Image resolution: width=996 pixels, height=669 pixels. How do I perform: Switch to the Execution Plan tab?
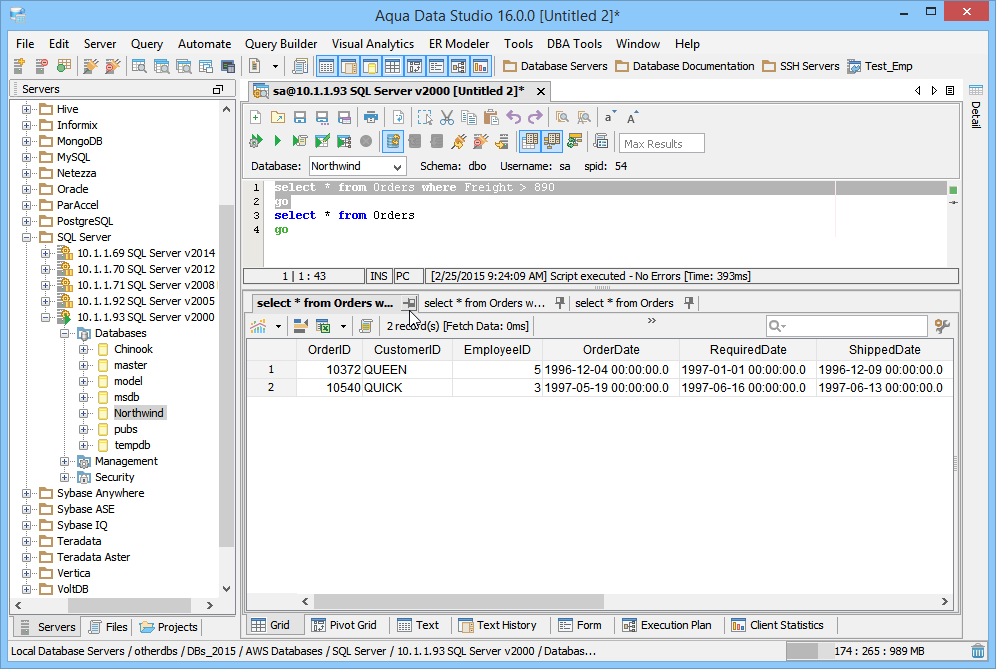(667, 625)
